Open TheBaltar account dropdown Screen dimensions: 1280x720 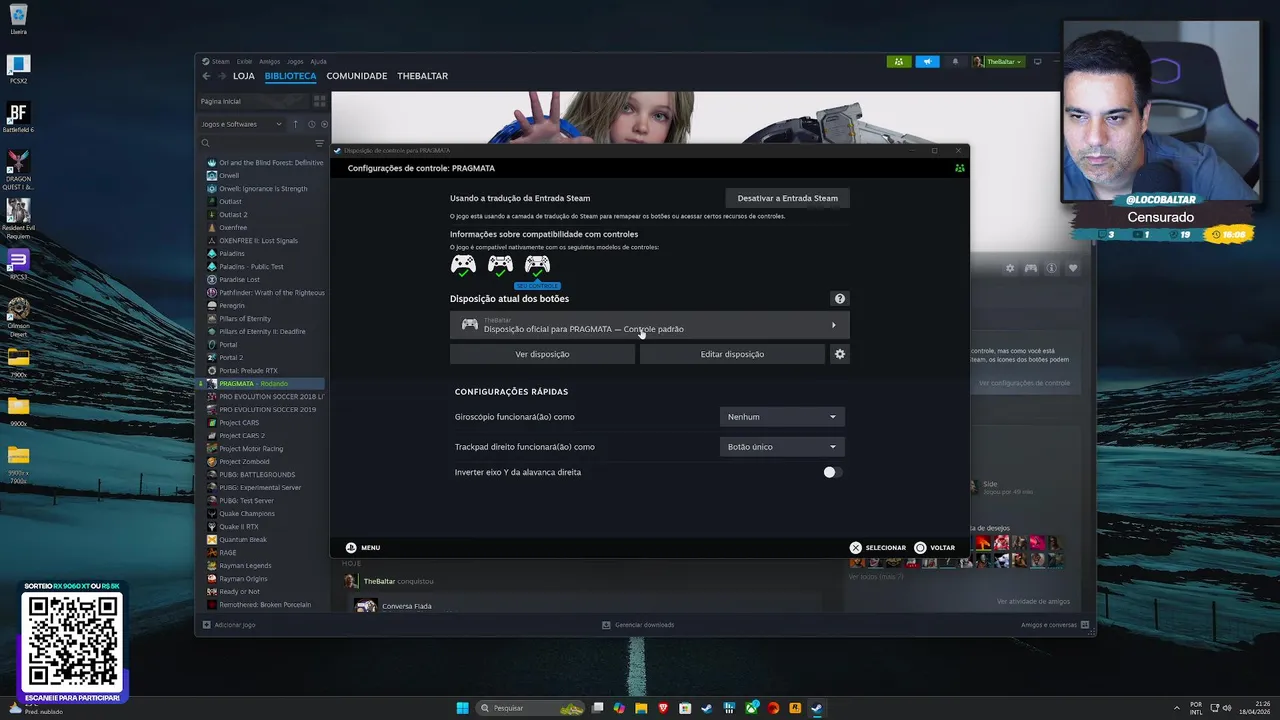pyautogui.click(x=998, y=62)
